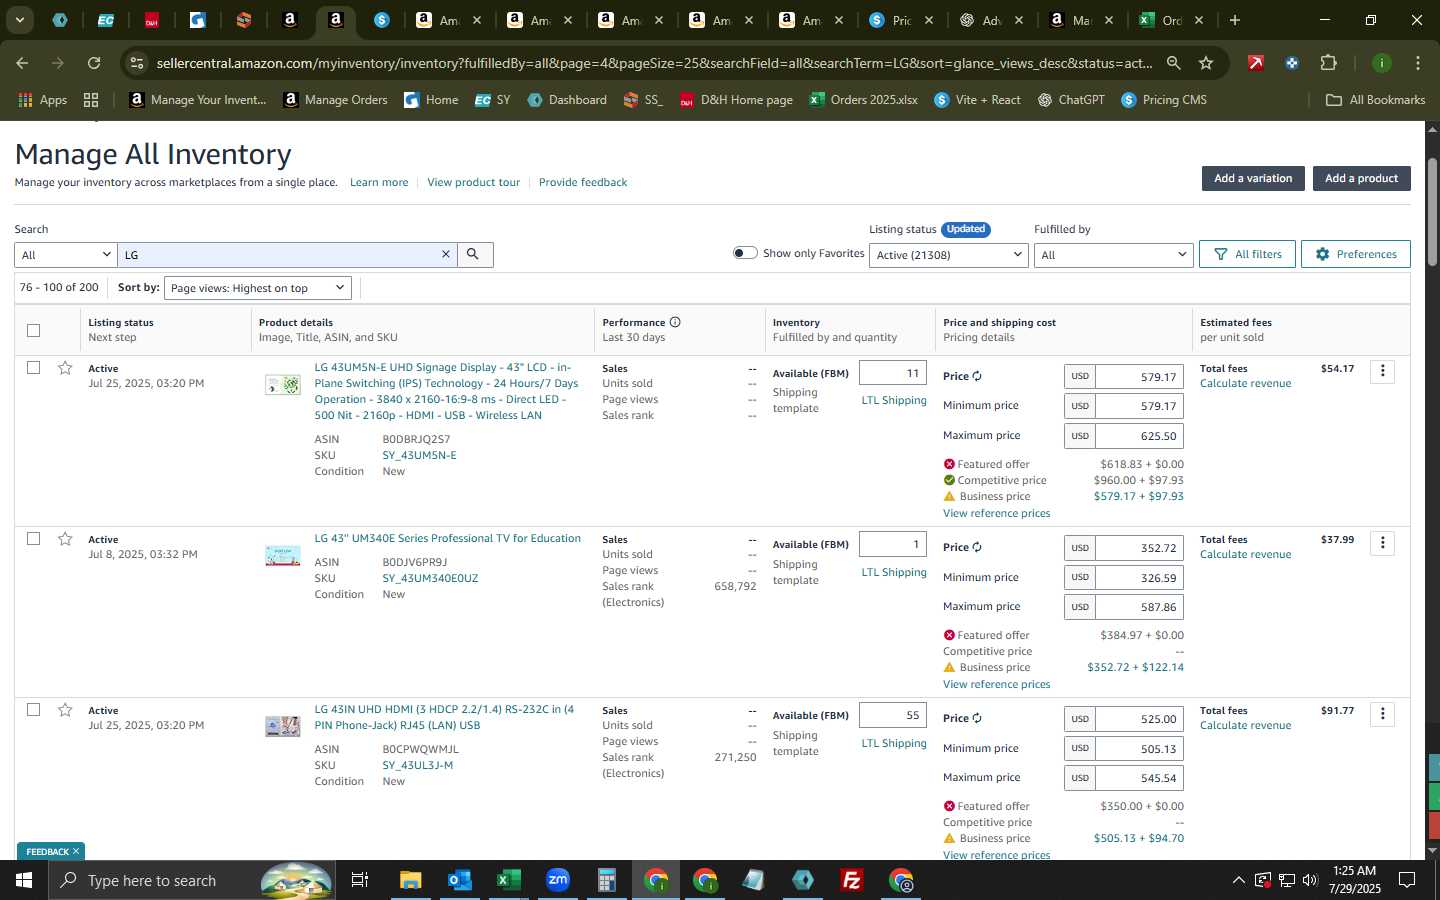Open the thumbnail of LG 43UM5N-E product
The width and height of the screenshot is (1440, 900).
282,385
